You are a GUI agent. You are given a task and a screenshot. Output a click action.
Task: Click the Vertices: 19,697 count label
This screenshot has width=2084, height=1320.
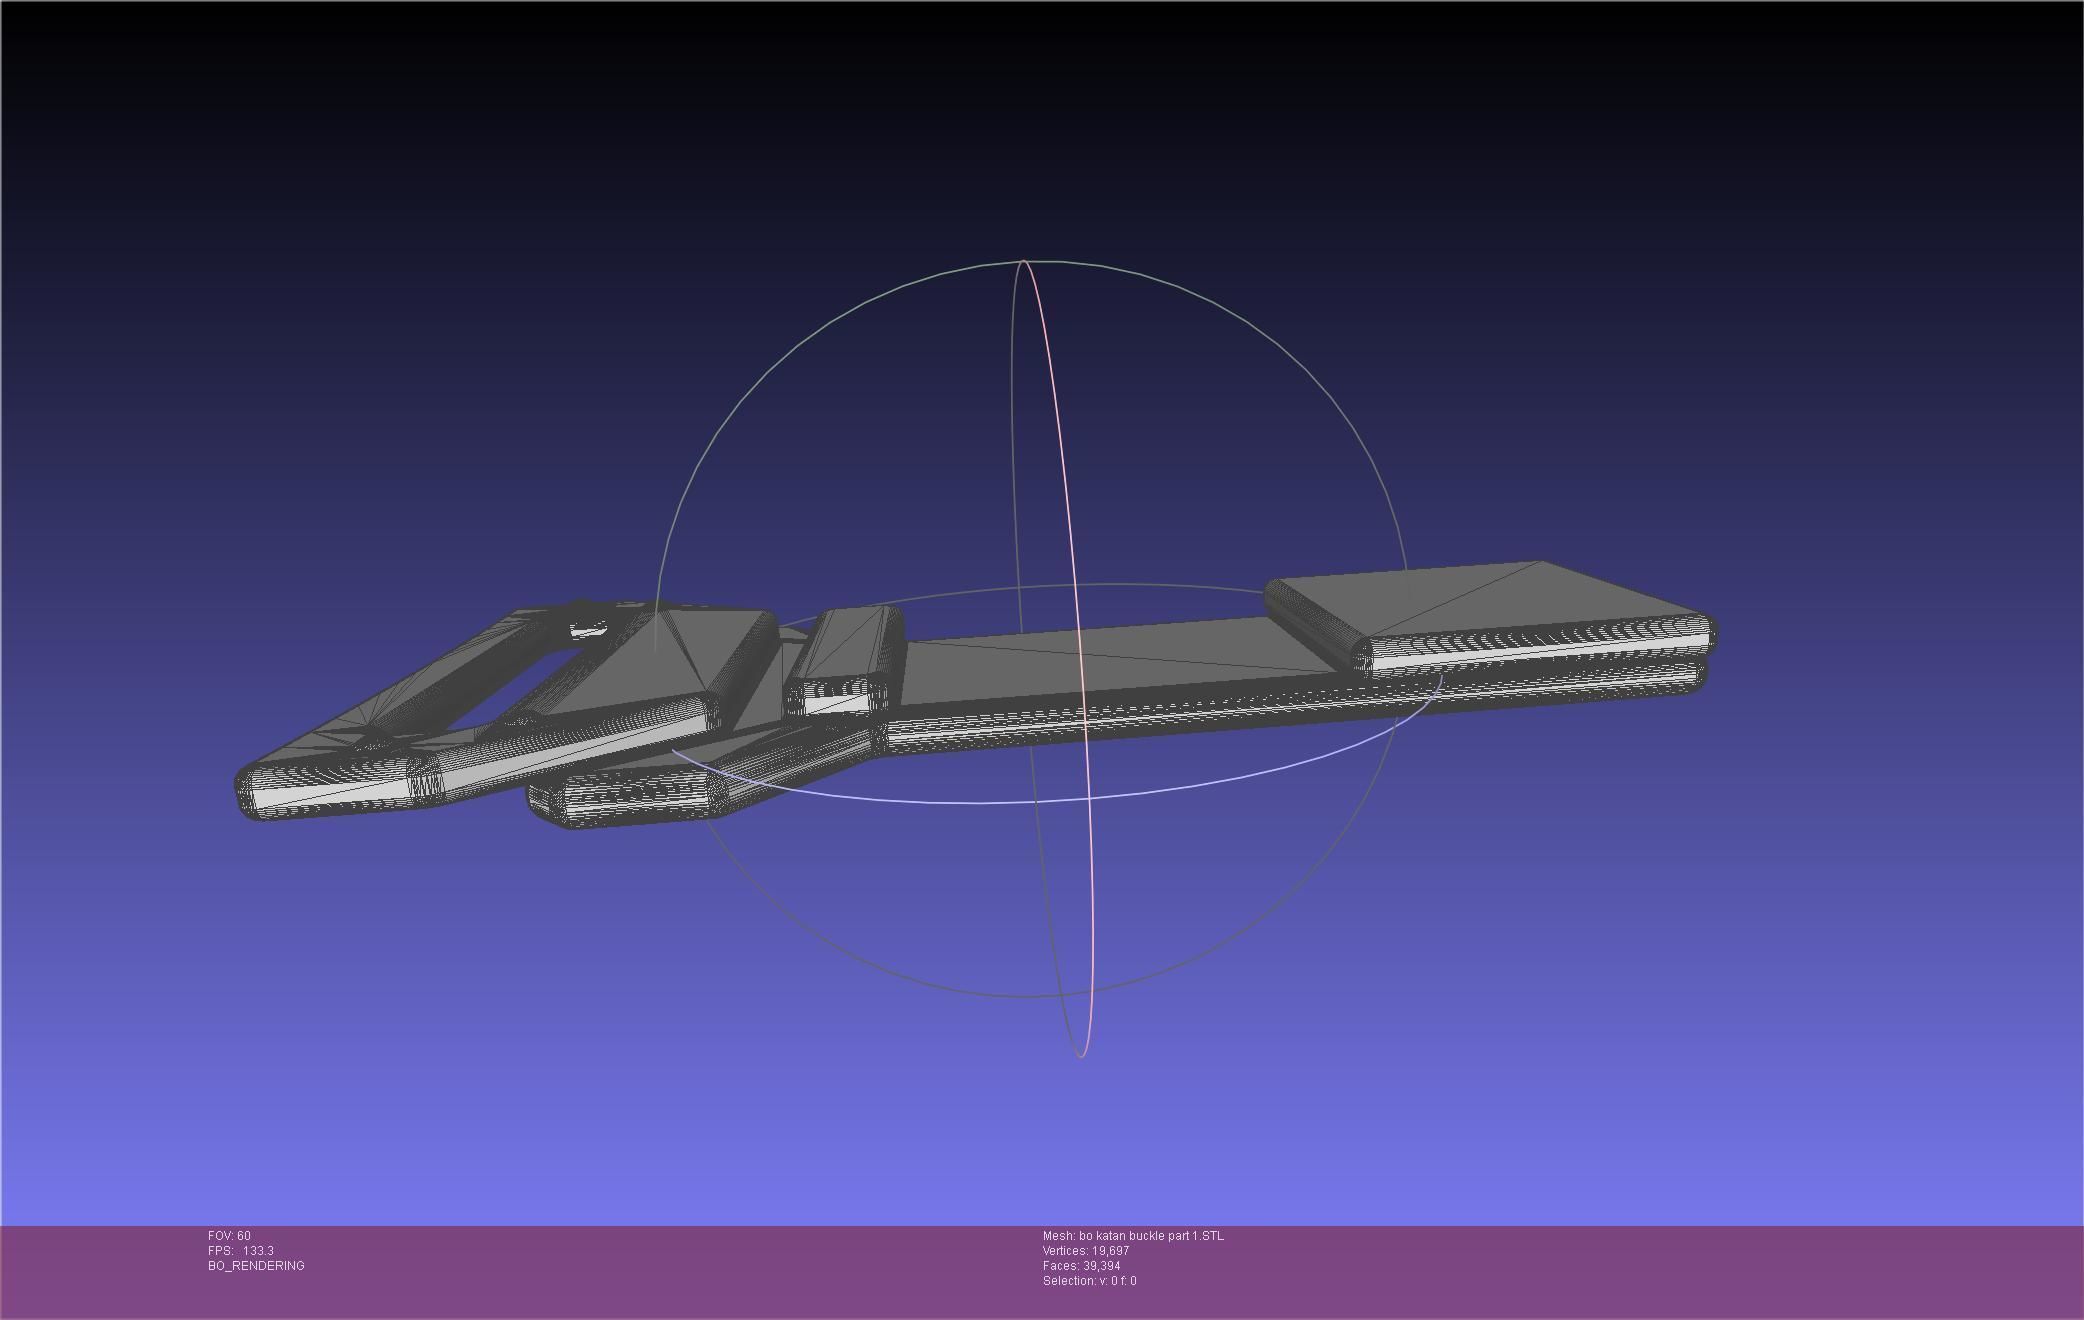(x=1085, y=1251)
